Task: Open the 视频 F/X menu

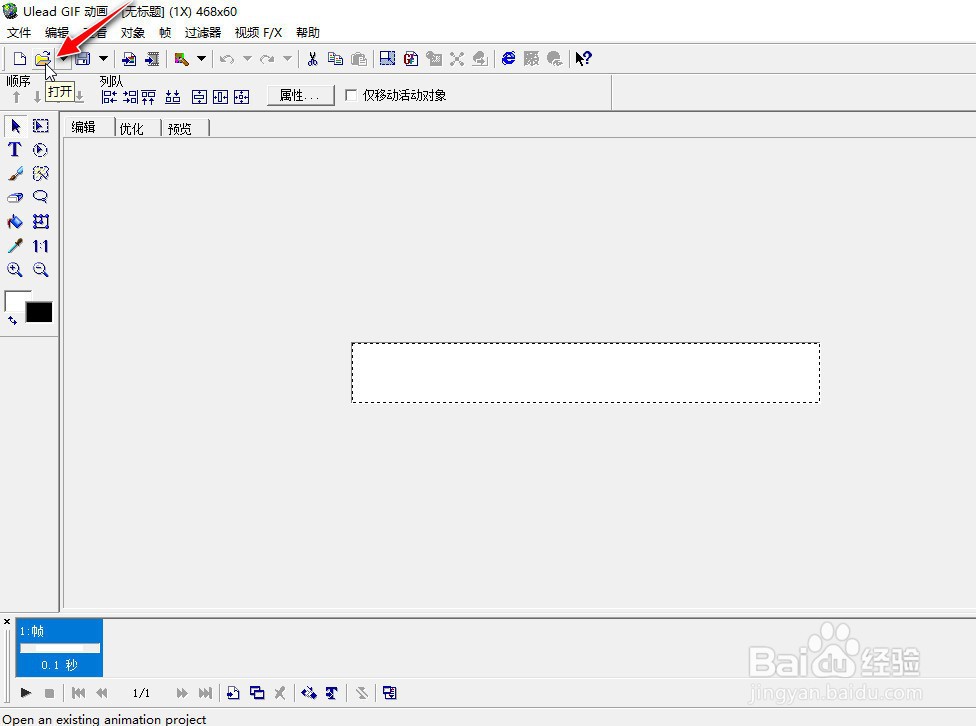Action: coord(258,32)
